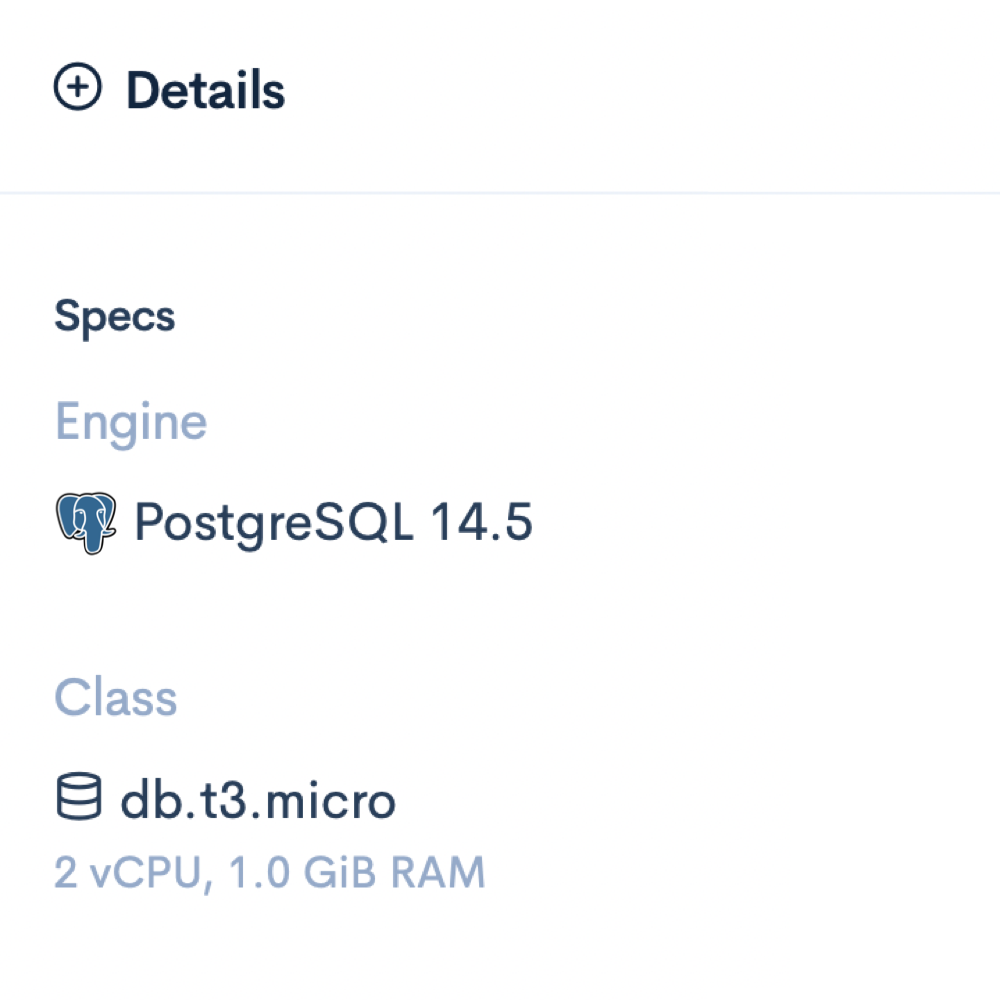Select the database cylinder icon
The width and height of the screenshot is (1000, 1000).
click(78, 796)
